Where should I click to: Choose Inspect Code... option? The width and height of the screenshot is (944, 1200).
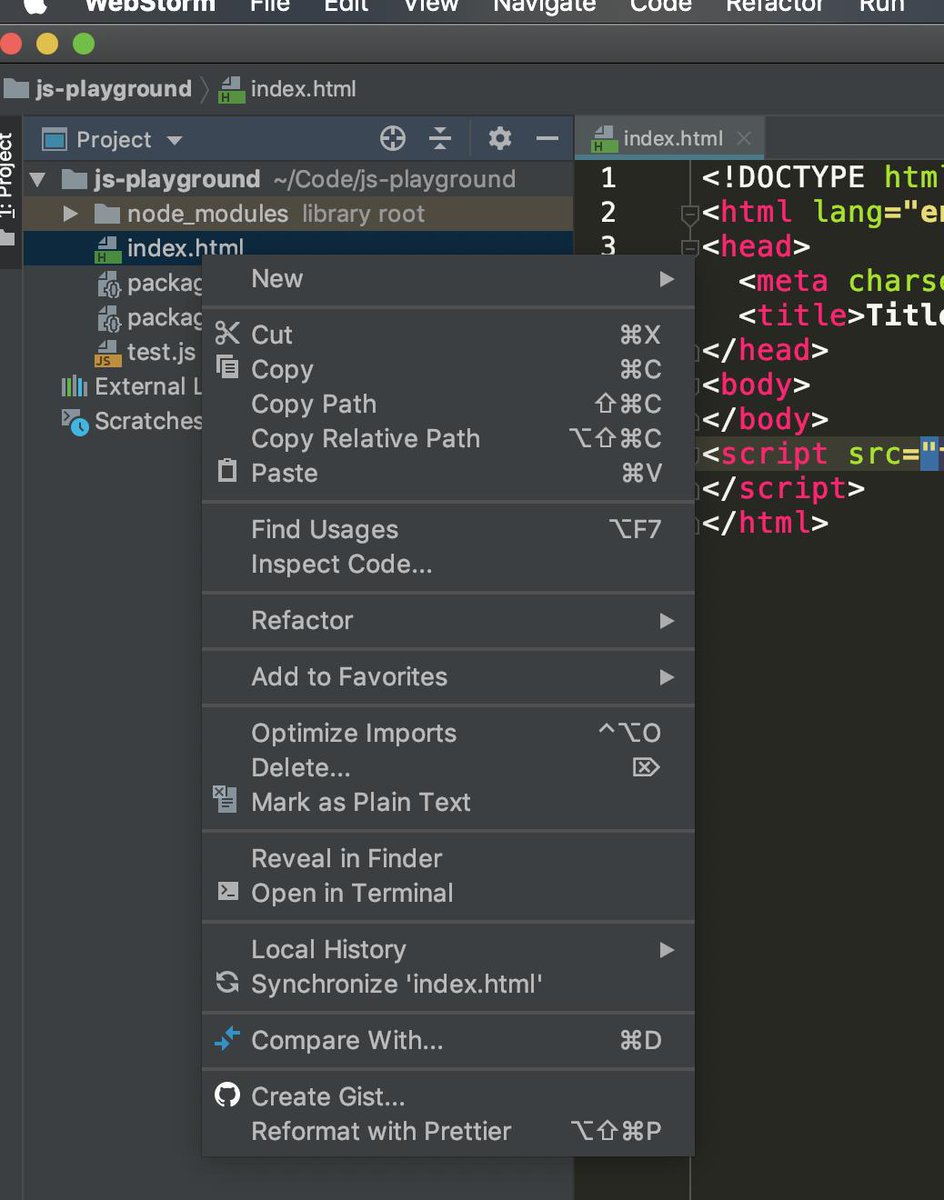(448, 564)
